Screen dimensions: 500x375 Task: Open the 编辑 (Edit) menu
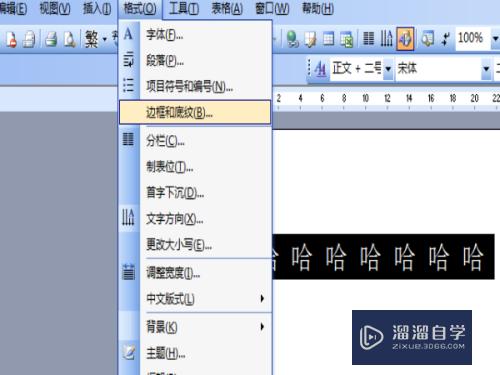(x=13, y=8)
